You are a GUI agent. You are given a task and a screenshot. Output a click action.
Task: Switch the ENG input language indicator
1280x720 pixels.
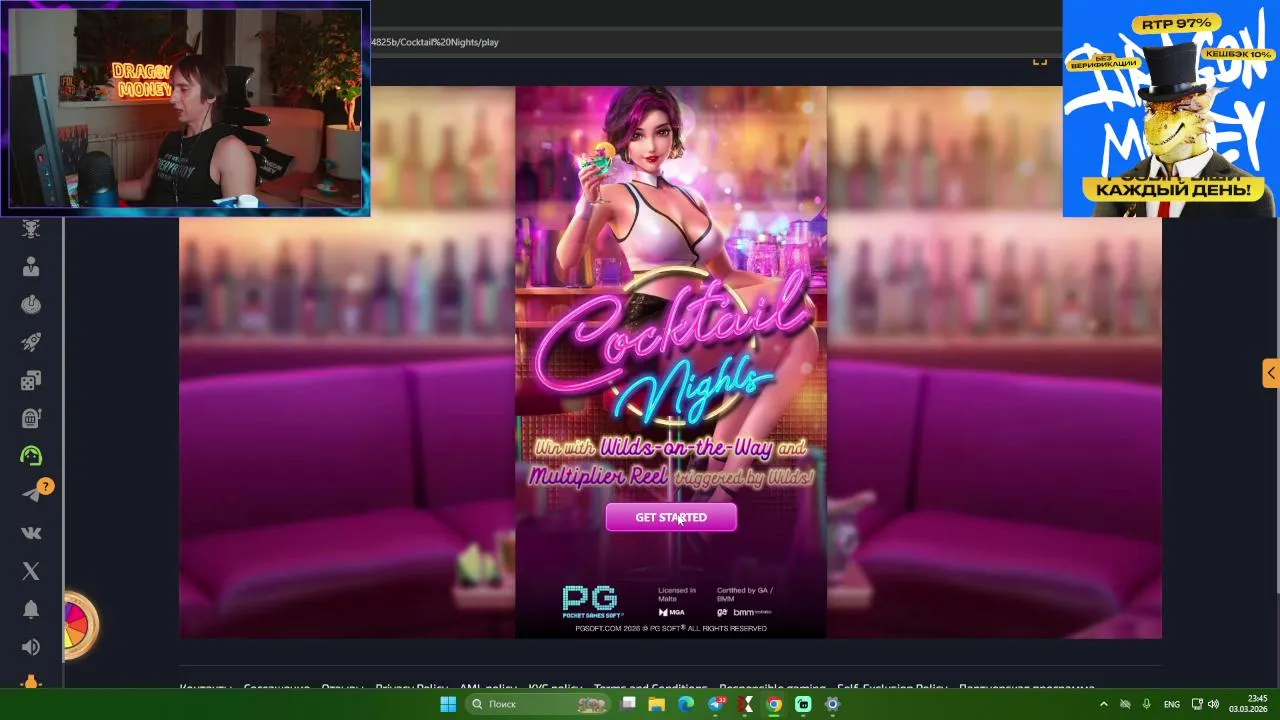[x=1172, y=704]
